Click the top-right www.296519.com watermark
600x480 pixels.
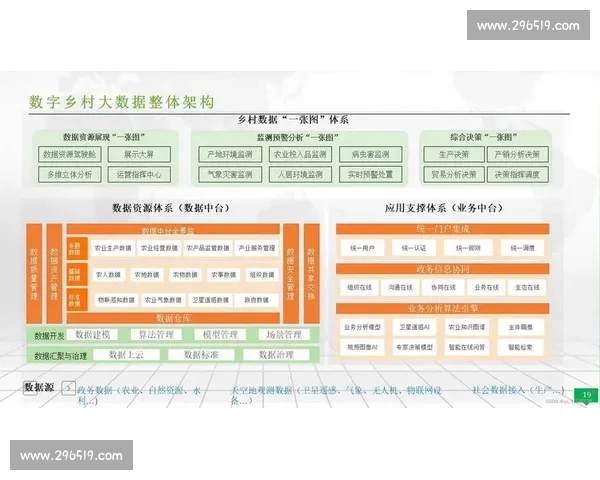click(x=528, y=26)
